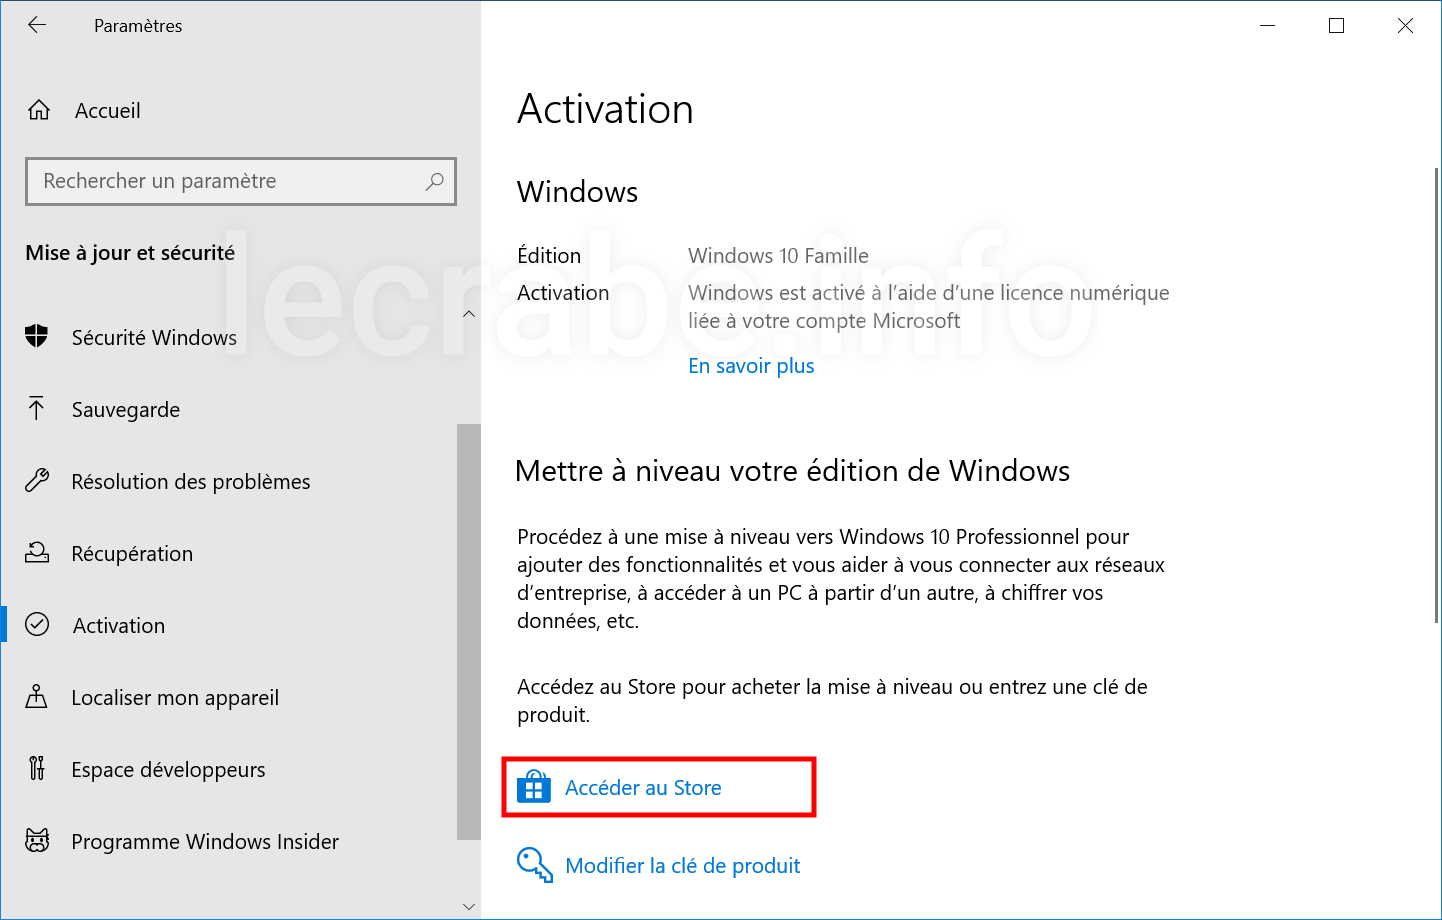Viewport: 1442px width, 920px height.
Task: Click the sidebar scroll-down arrow
Action: click(469, 907)
